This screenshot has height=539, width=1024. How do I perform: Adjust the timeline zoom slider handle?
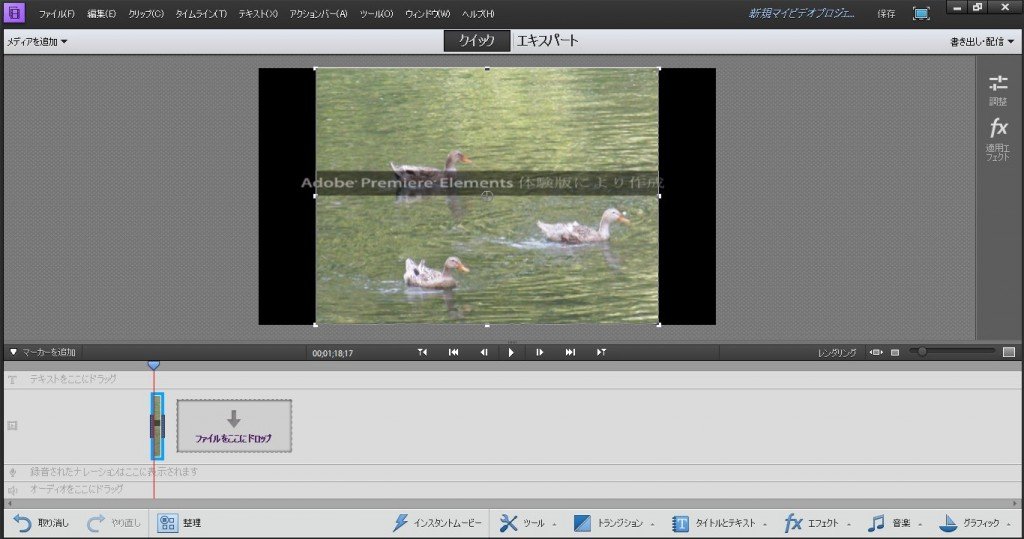922,351
